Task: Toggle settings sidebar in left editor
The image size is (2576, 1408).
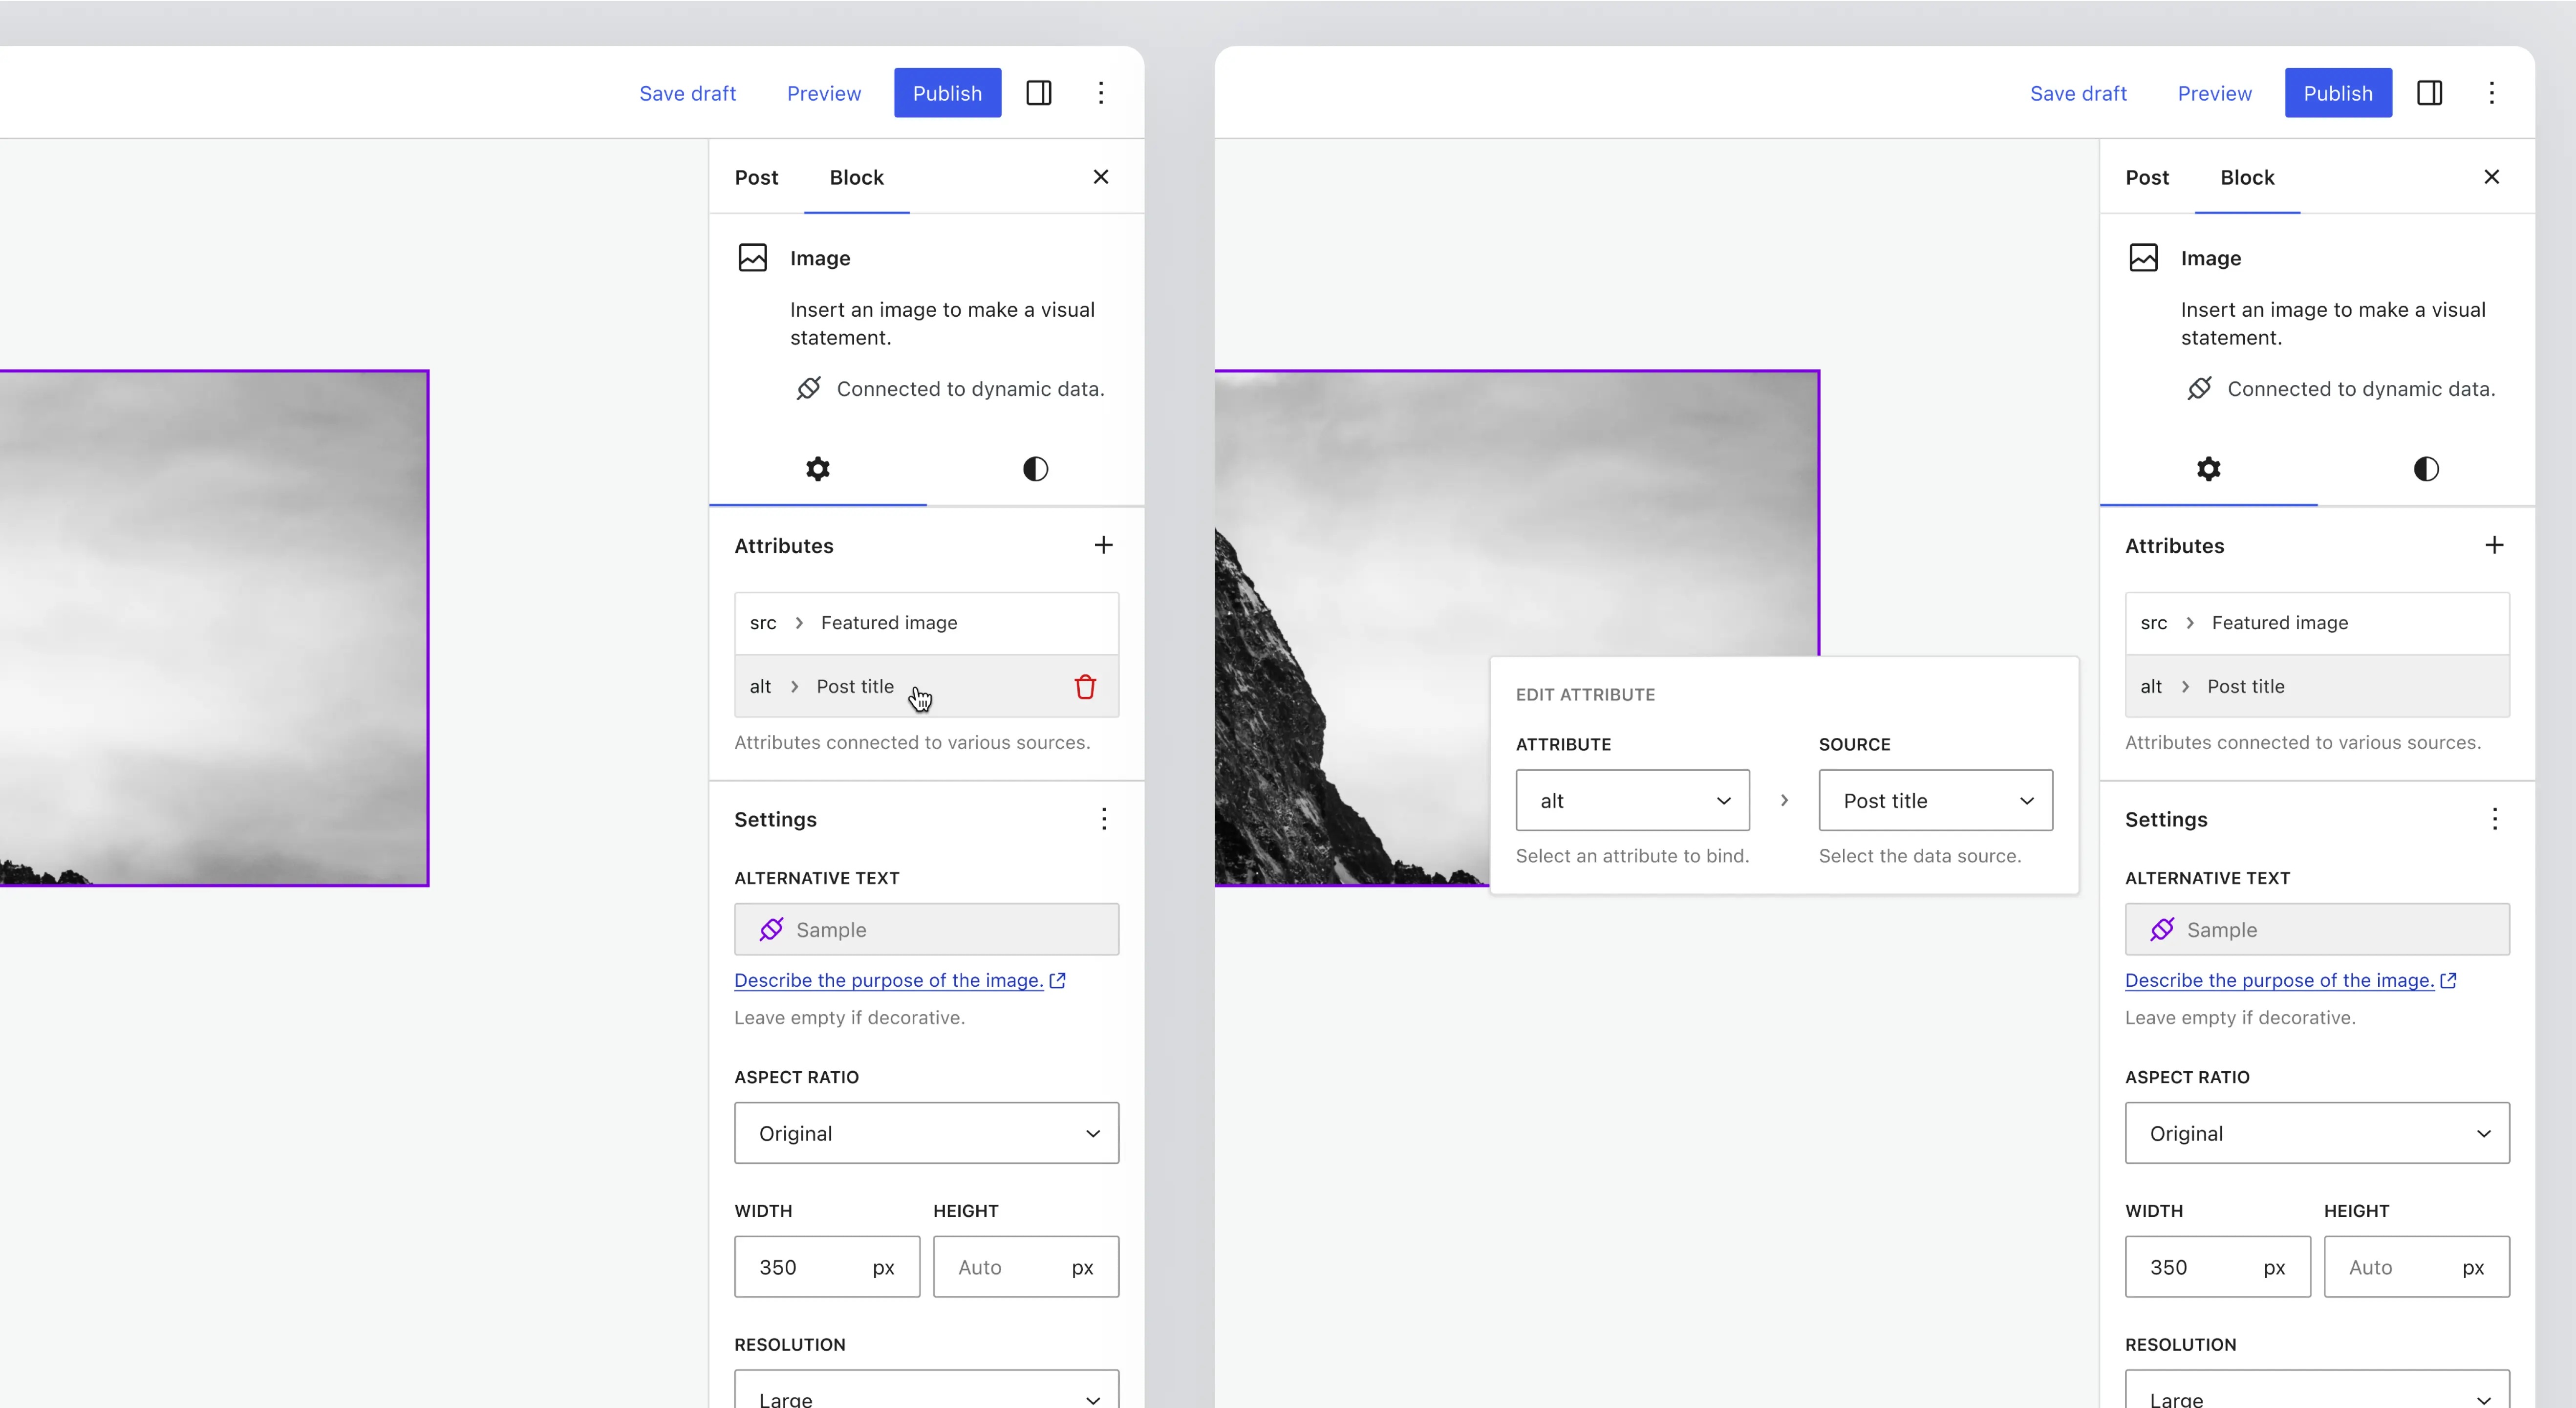Action: (1039, 93)
